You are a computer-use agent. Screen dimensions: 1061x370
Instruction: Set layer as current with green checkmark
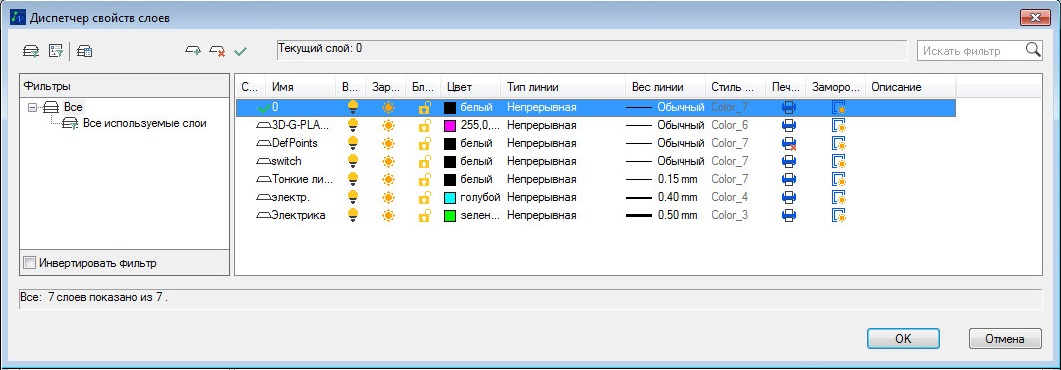point(240,50)
